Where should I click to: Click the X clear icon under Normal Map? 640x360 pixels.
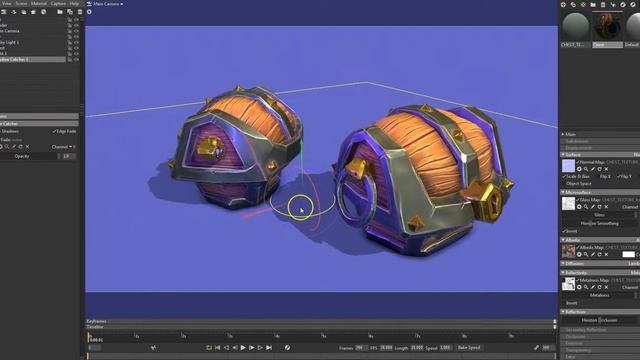coord(607,169)
